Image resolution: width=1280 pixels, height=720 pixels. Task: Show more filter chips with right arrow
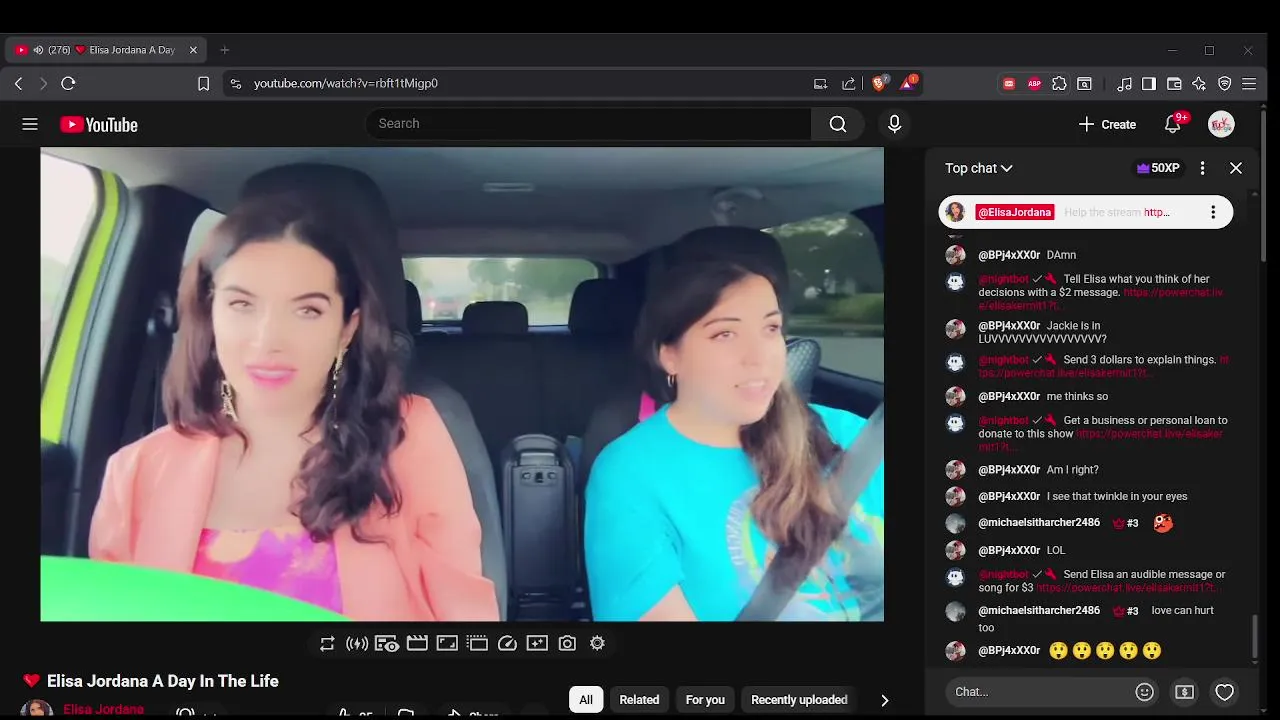(x=884, y=700)
